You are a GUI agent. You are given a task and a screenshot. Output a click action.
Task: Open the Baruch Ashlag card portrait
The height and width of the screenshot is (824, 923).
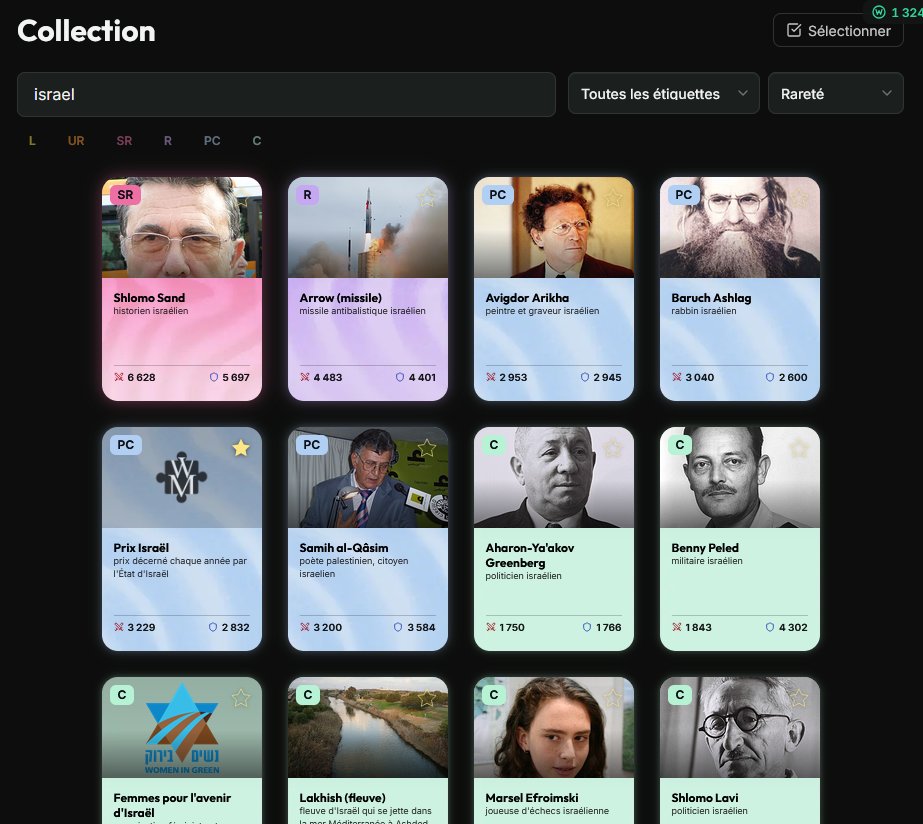pos(740,228)
